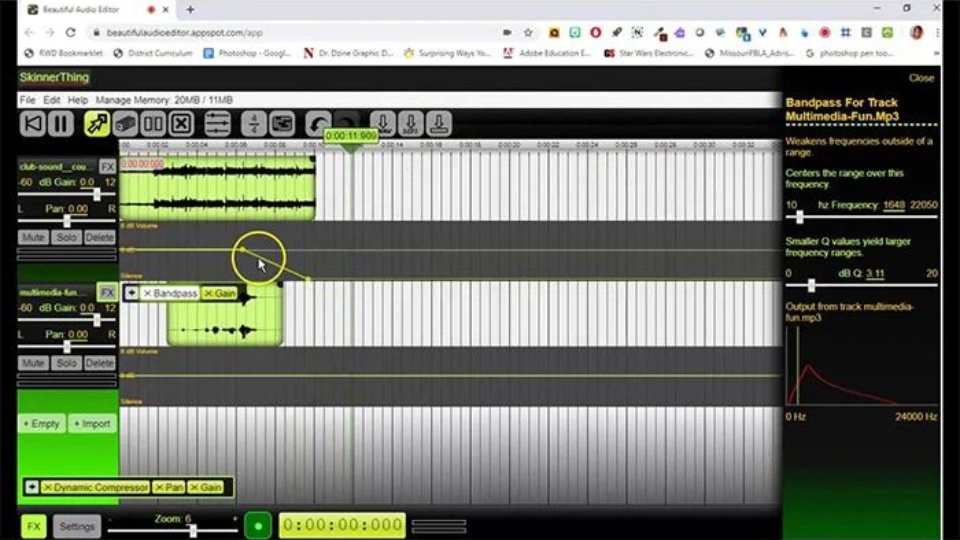
Task: Toggle the master FX button at bottom
Action: click(x=34, y=526)
